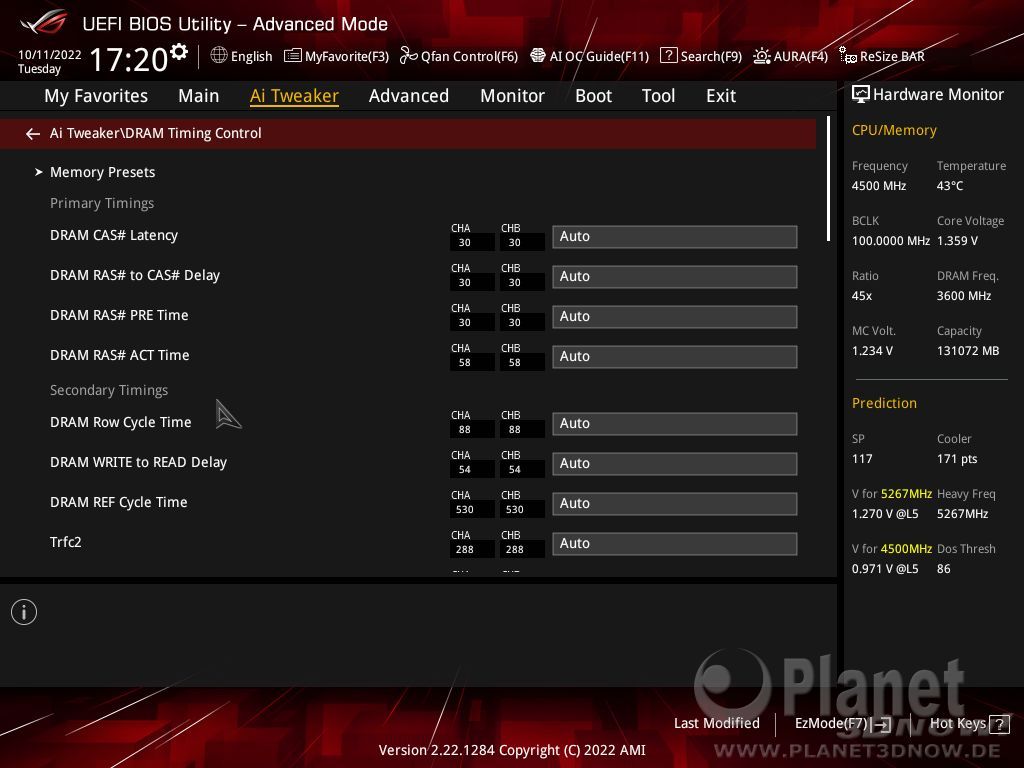Screen dimensions: 1024x768
Task: Click DRAM RAS# to CAS# Delay label
Action: coord(135,275)
